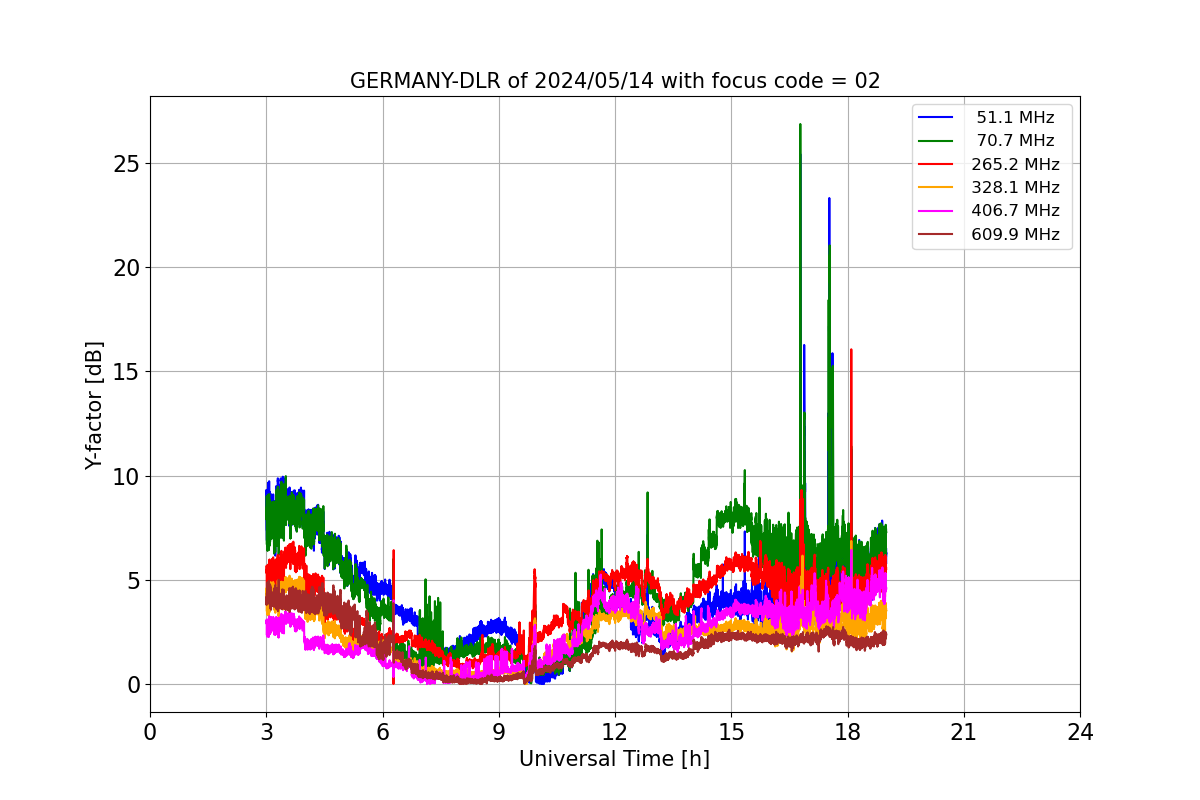
Task: Click the x-axis tick label 21
Action: (x=964, y=732)
